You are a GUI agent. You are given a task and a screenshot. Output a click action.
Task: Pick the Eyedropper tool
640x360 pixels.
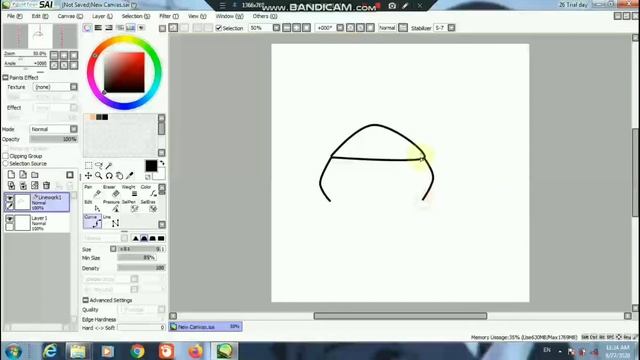coord(129,176)
